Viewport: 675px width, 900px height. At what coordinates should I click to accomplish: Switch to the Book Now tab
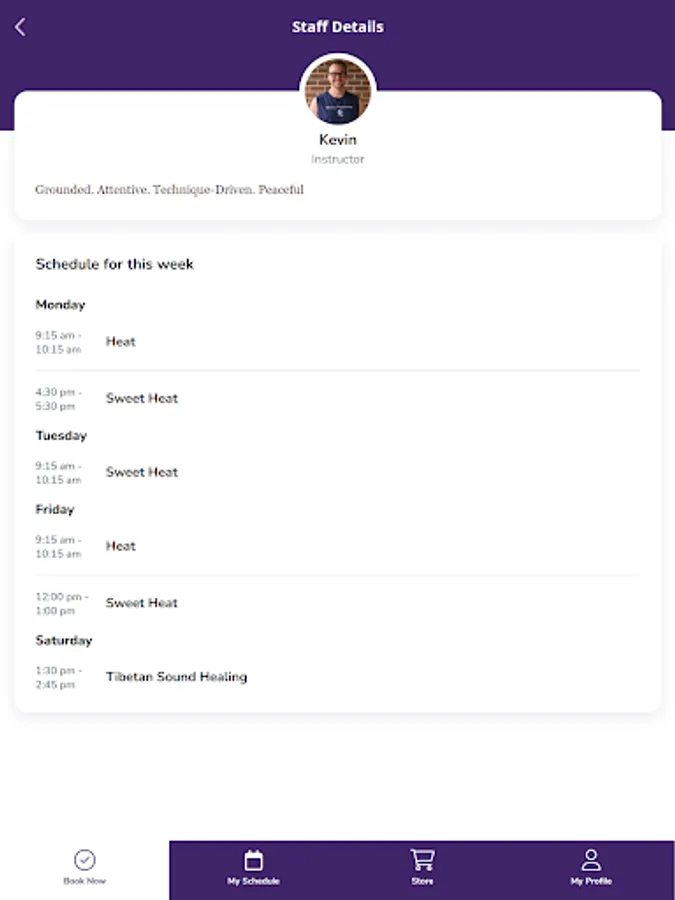tap(84, 870)
